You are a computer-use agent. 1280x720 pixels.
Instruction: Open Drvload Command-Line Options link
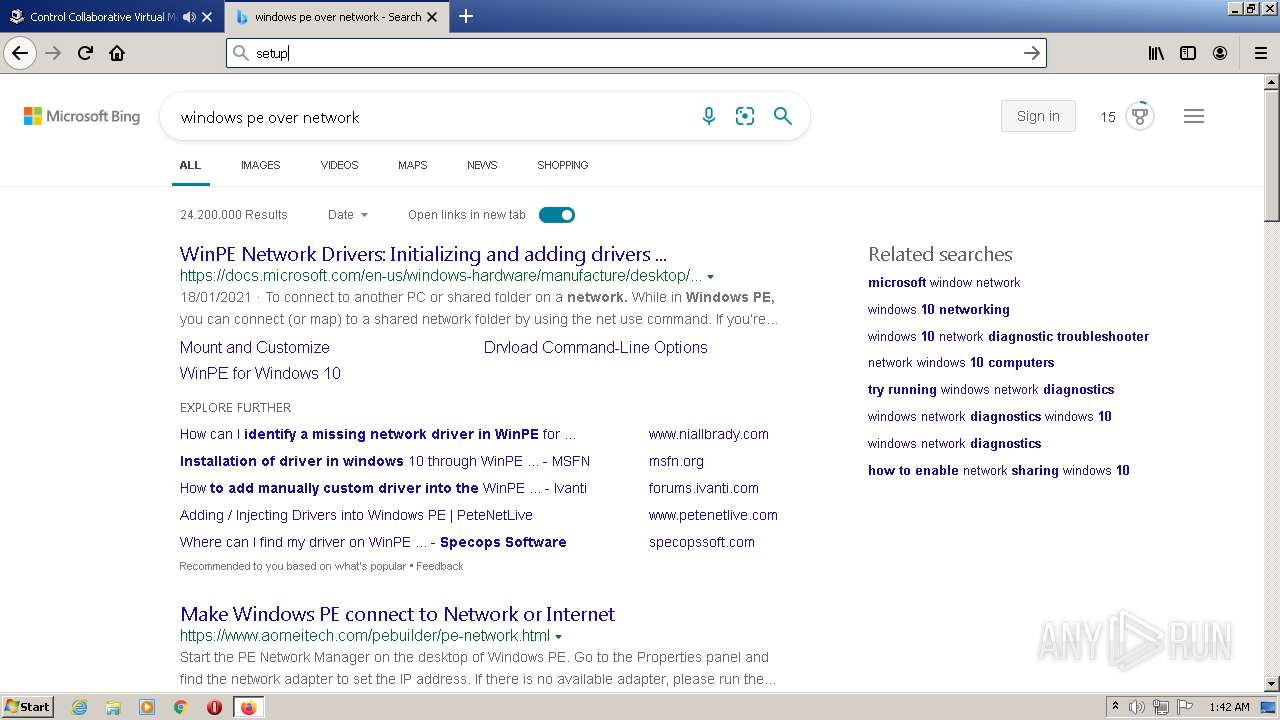596,347
